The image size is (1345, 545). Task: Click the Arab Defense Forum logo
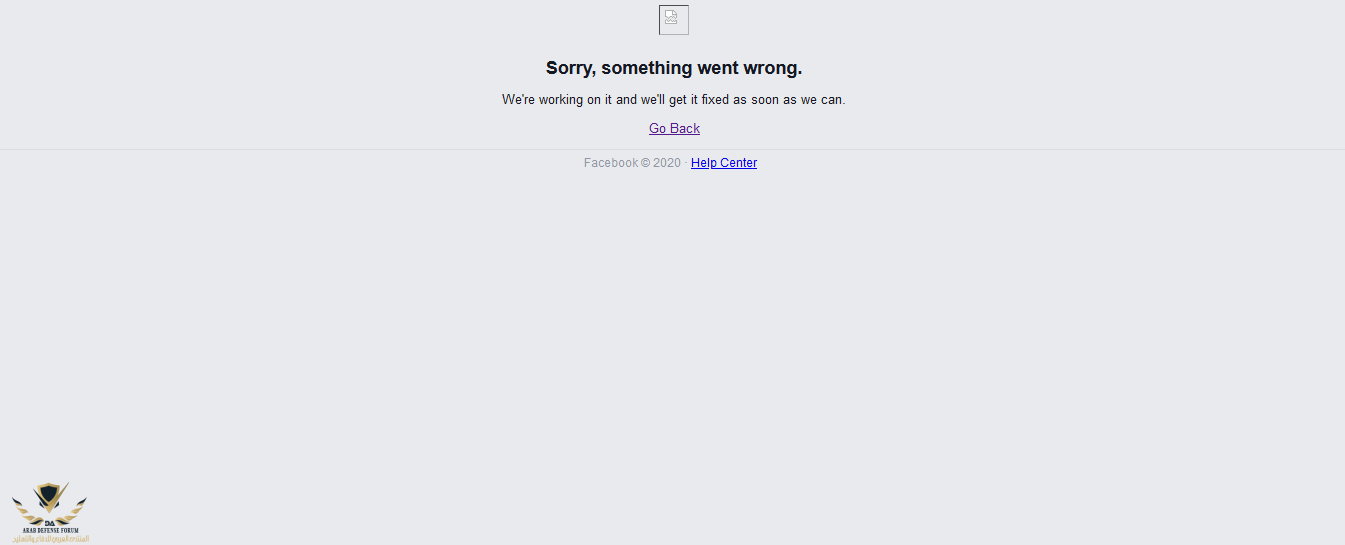50,513
